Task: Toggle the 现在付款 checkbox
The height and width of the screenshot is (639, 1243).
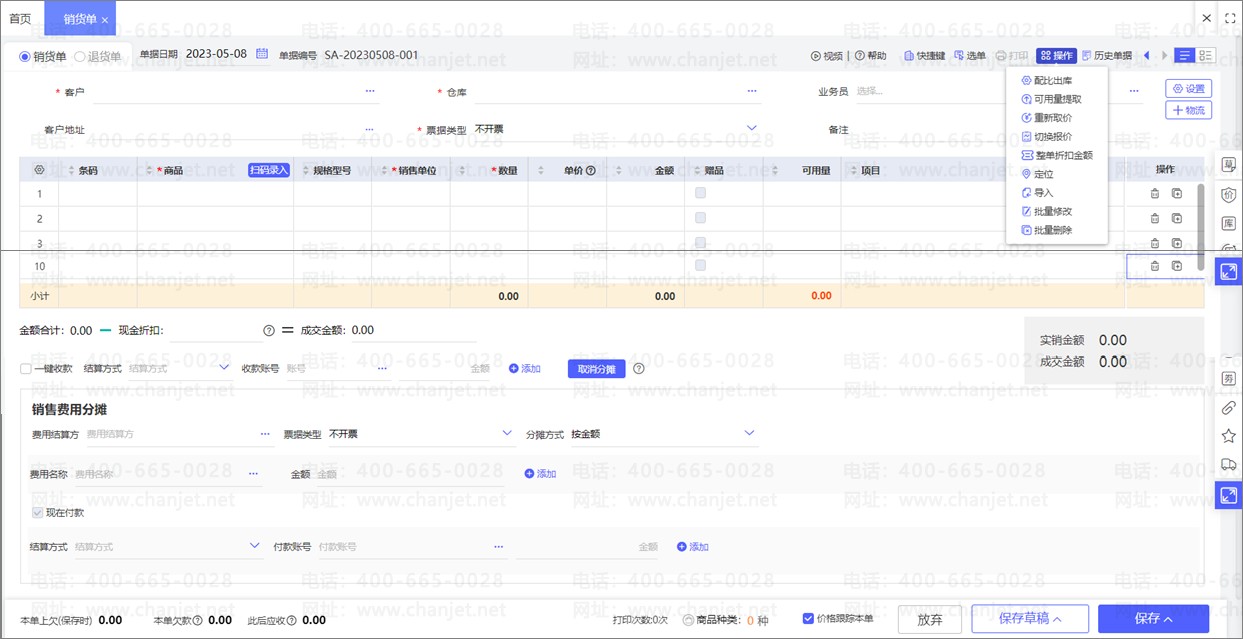Action: click(x=38, y=512)
